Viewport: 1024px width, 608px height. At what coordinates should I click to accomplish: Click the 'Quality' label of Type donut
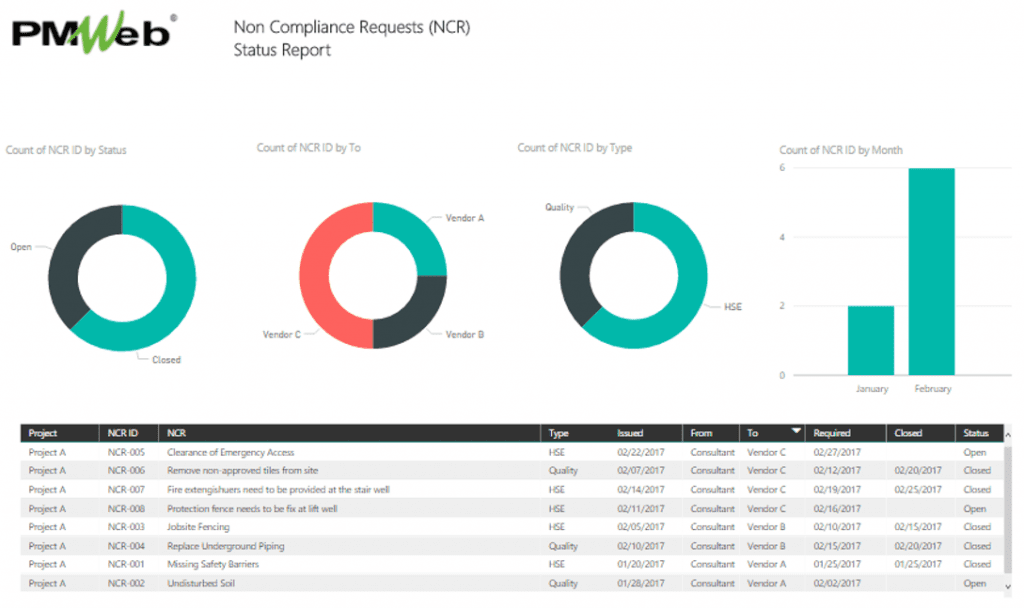560,207
